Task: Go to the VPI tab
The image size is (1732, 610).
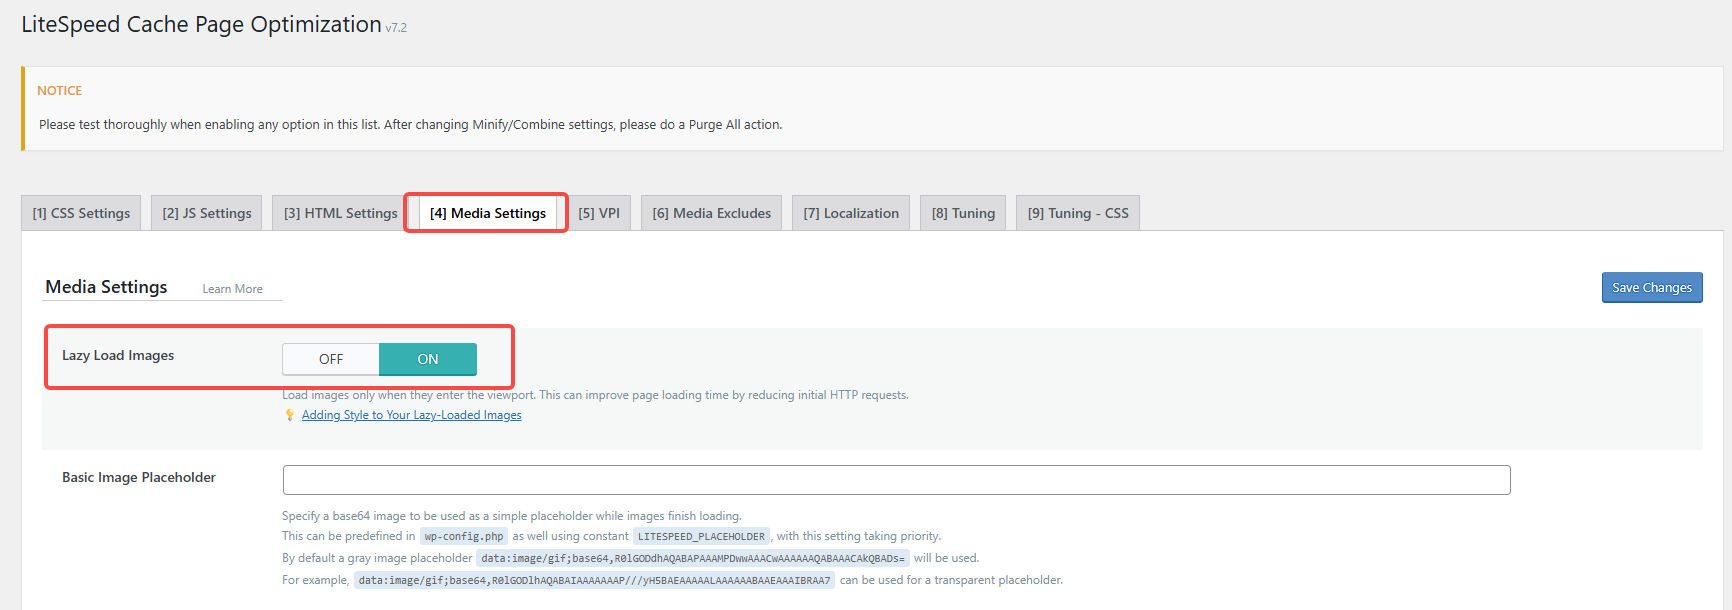Action: (x=599, y=213)
